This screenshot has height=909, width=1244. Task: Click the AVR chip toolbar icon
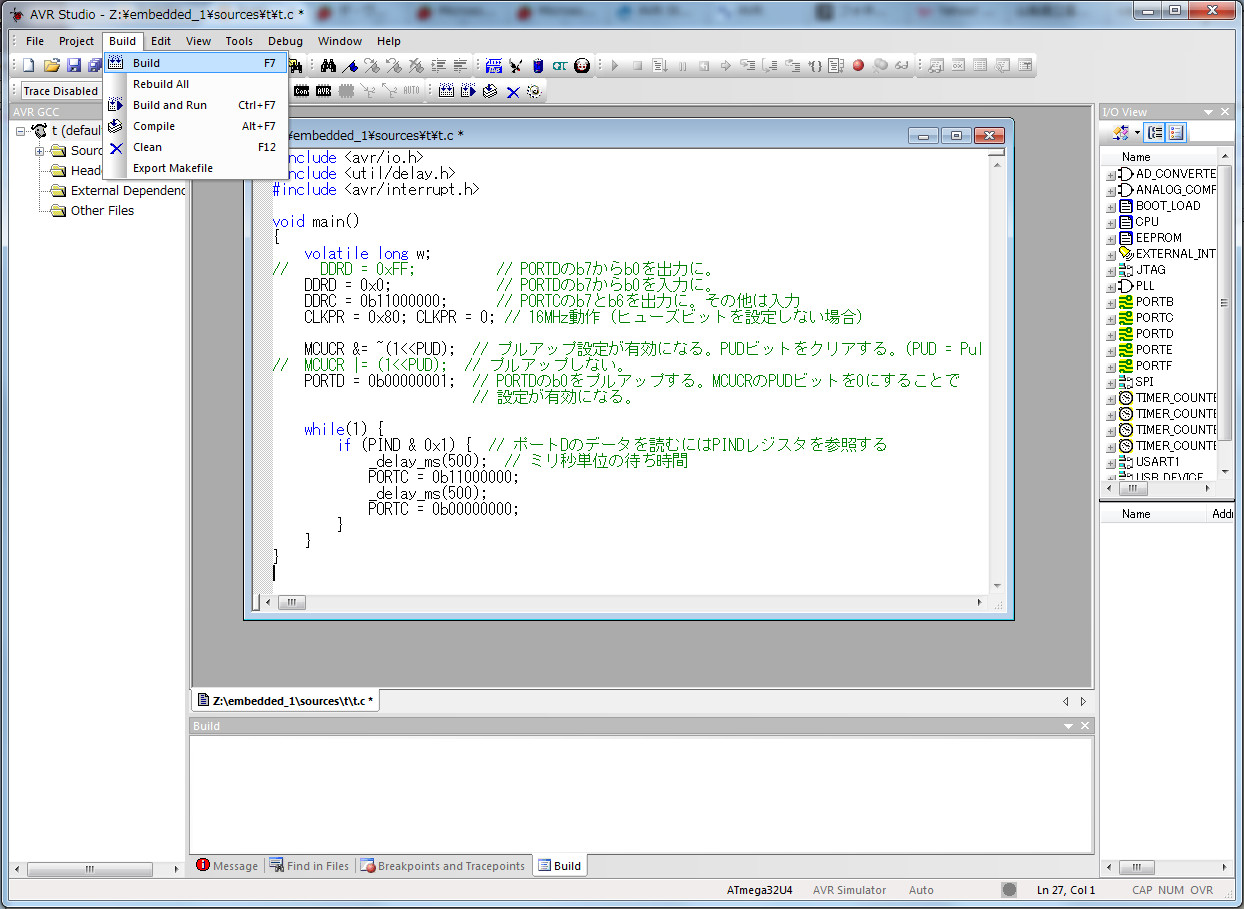click(x=323, y=91)
